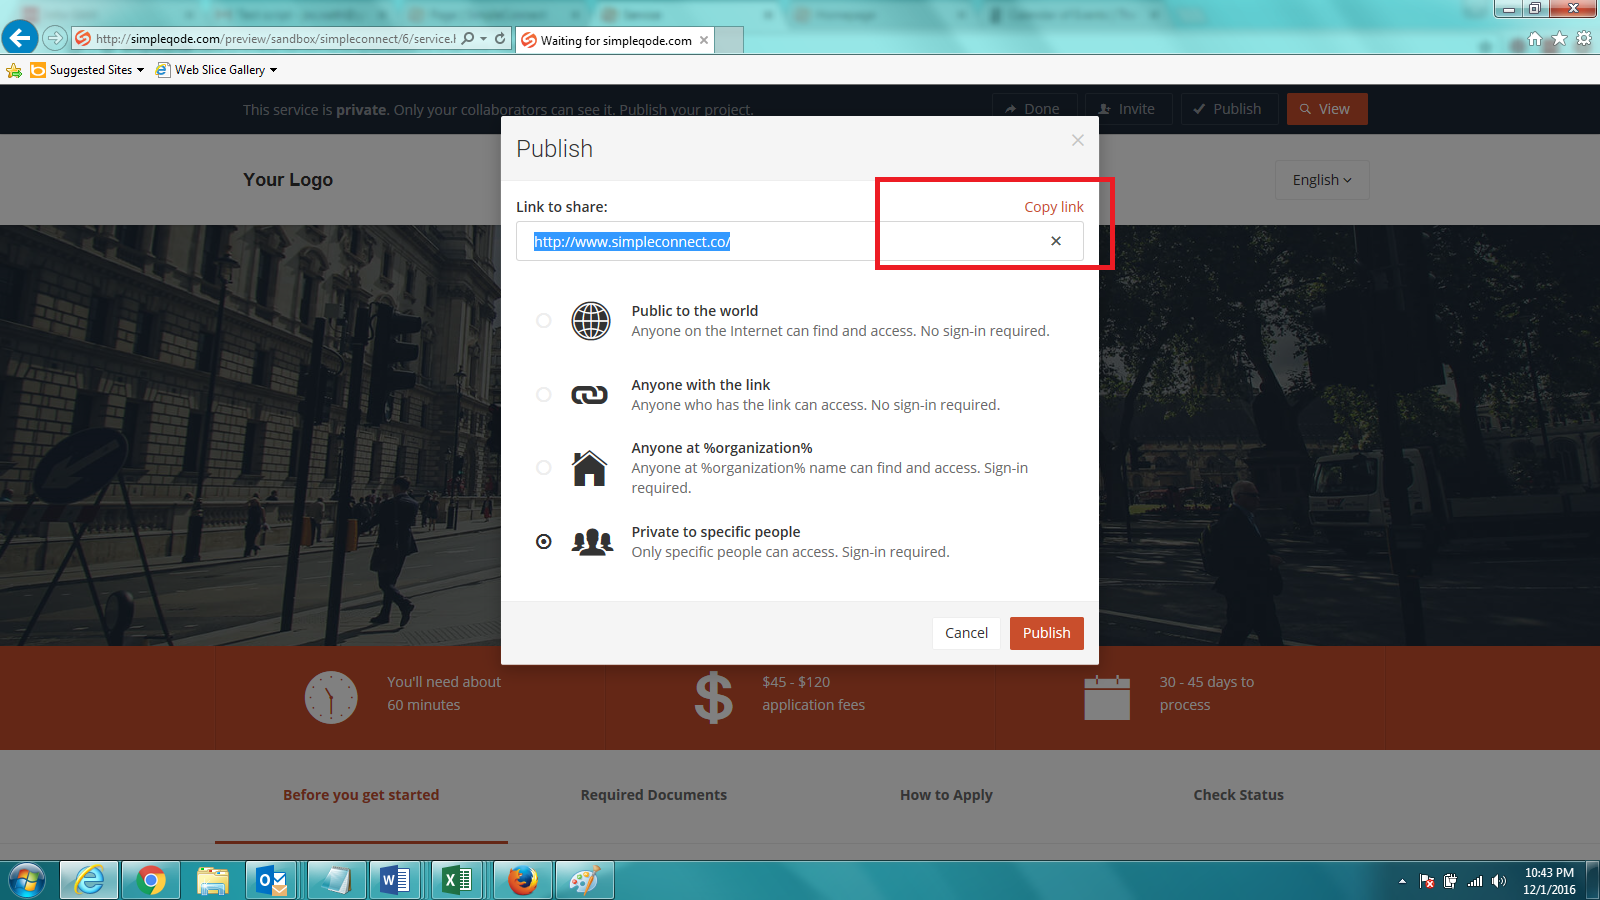Expand the Web Slice Gallery dropdown

tap(273, 70)
